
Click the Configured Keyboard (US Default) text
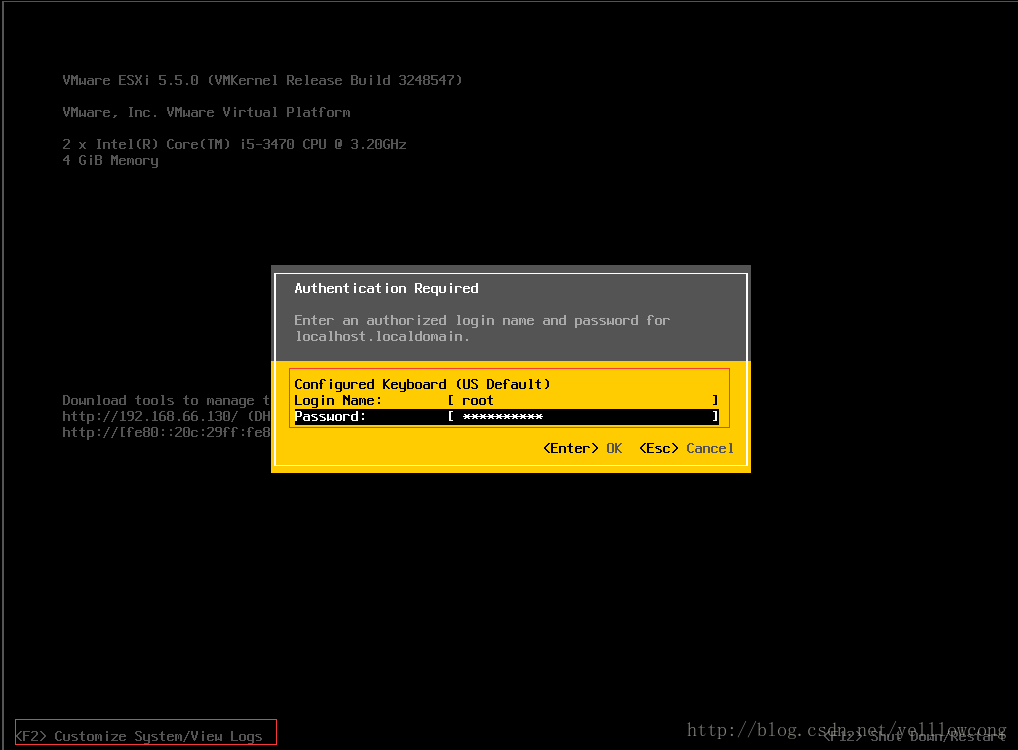[422, 384]
